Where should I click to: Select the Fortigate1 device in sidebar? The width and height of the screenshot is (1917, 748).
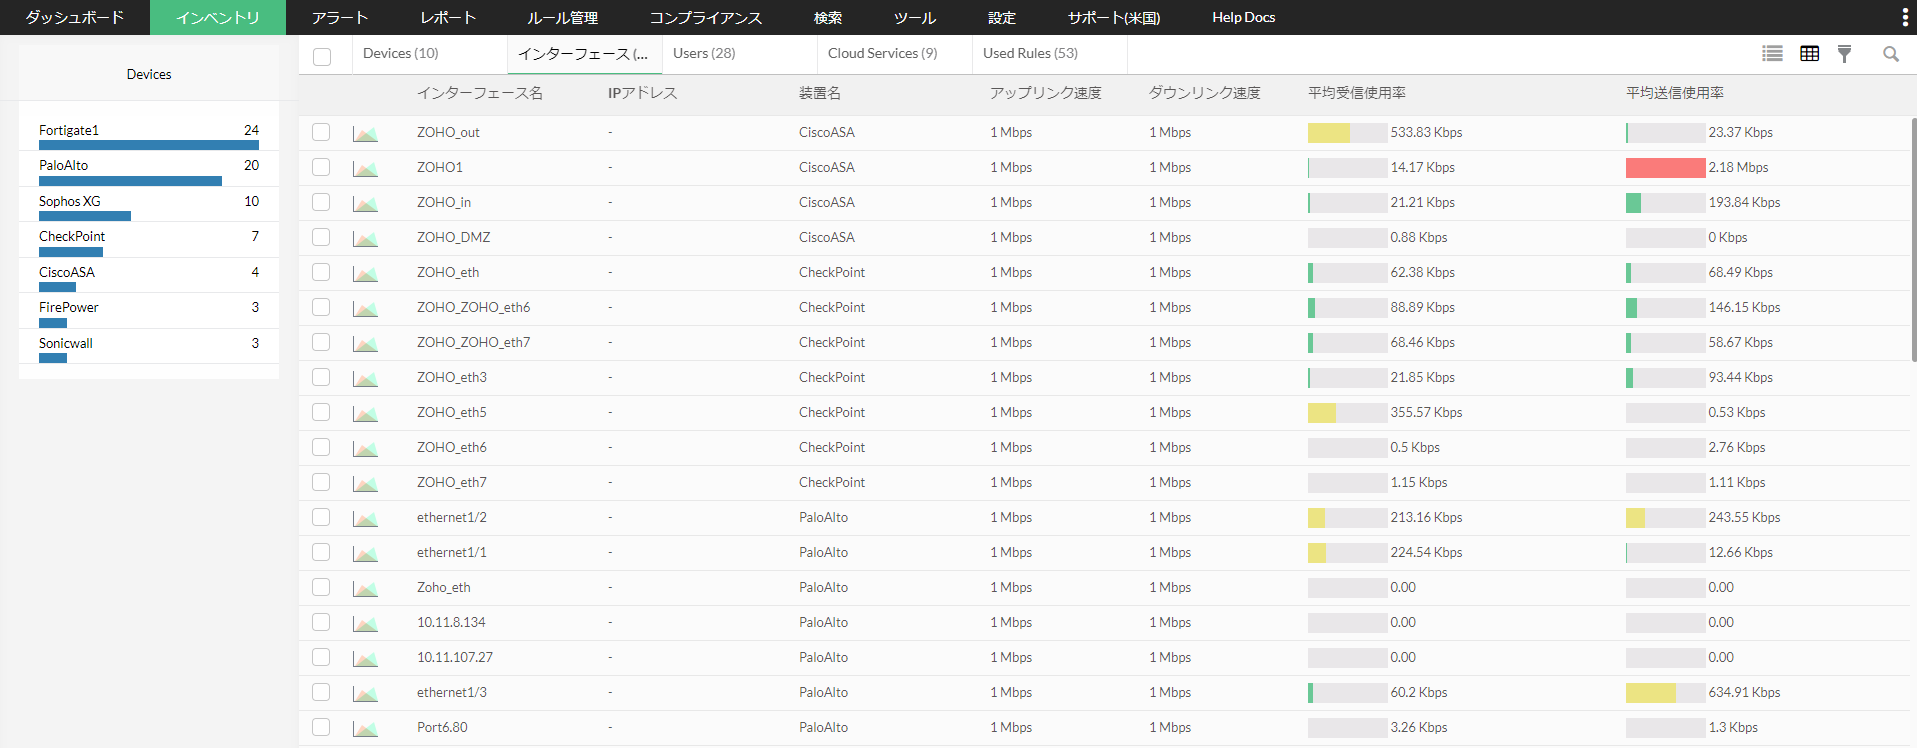pyautogui.click(x=69, y=130)
